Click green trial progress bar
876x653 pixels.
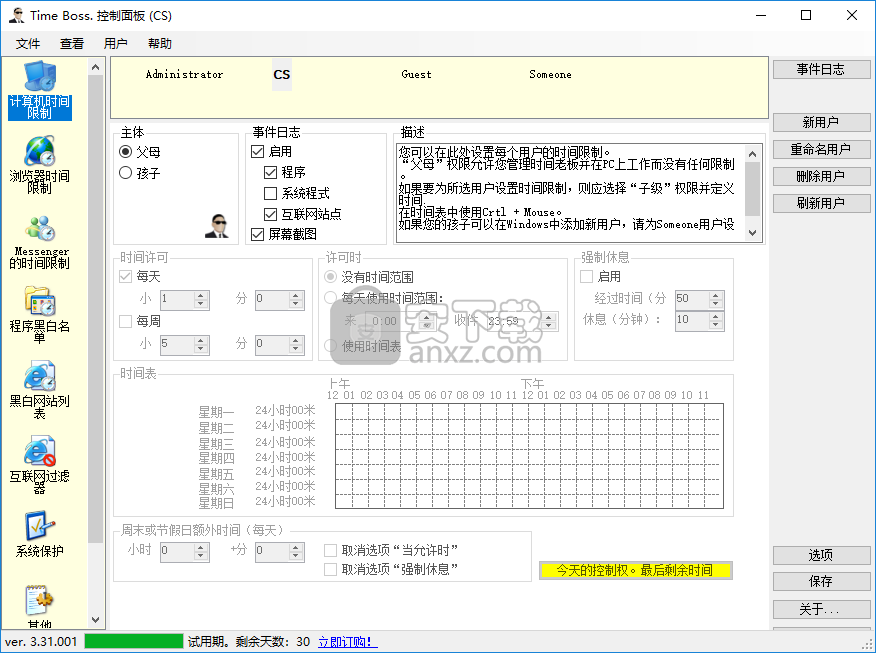coord(134,641)
